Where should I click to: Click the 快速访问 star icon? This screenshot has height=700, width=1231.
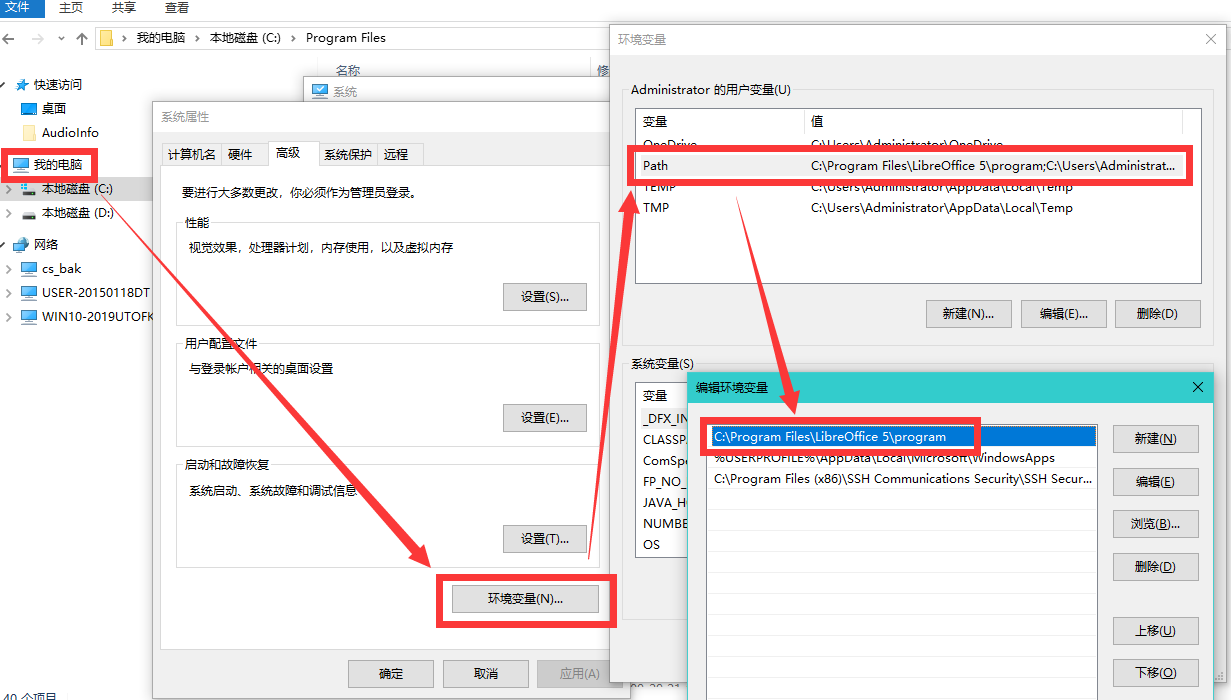tap(21, 85)
